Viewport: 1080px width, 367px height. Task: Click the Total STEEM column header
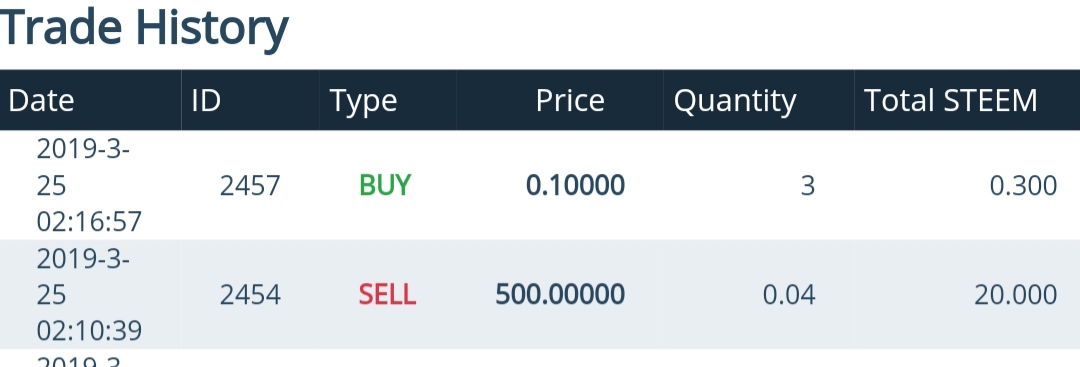click(951, 101)
